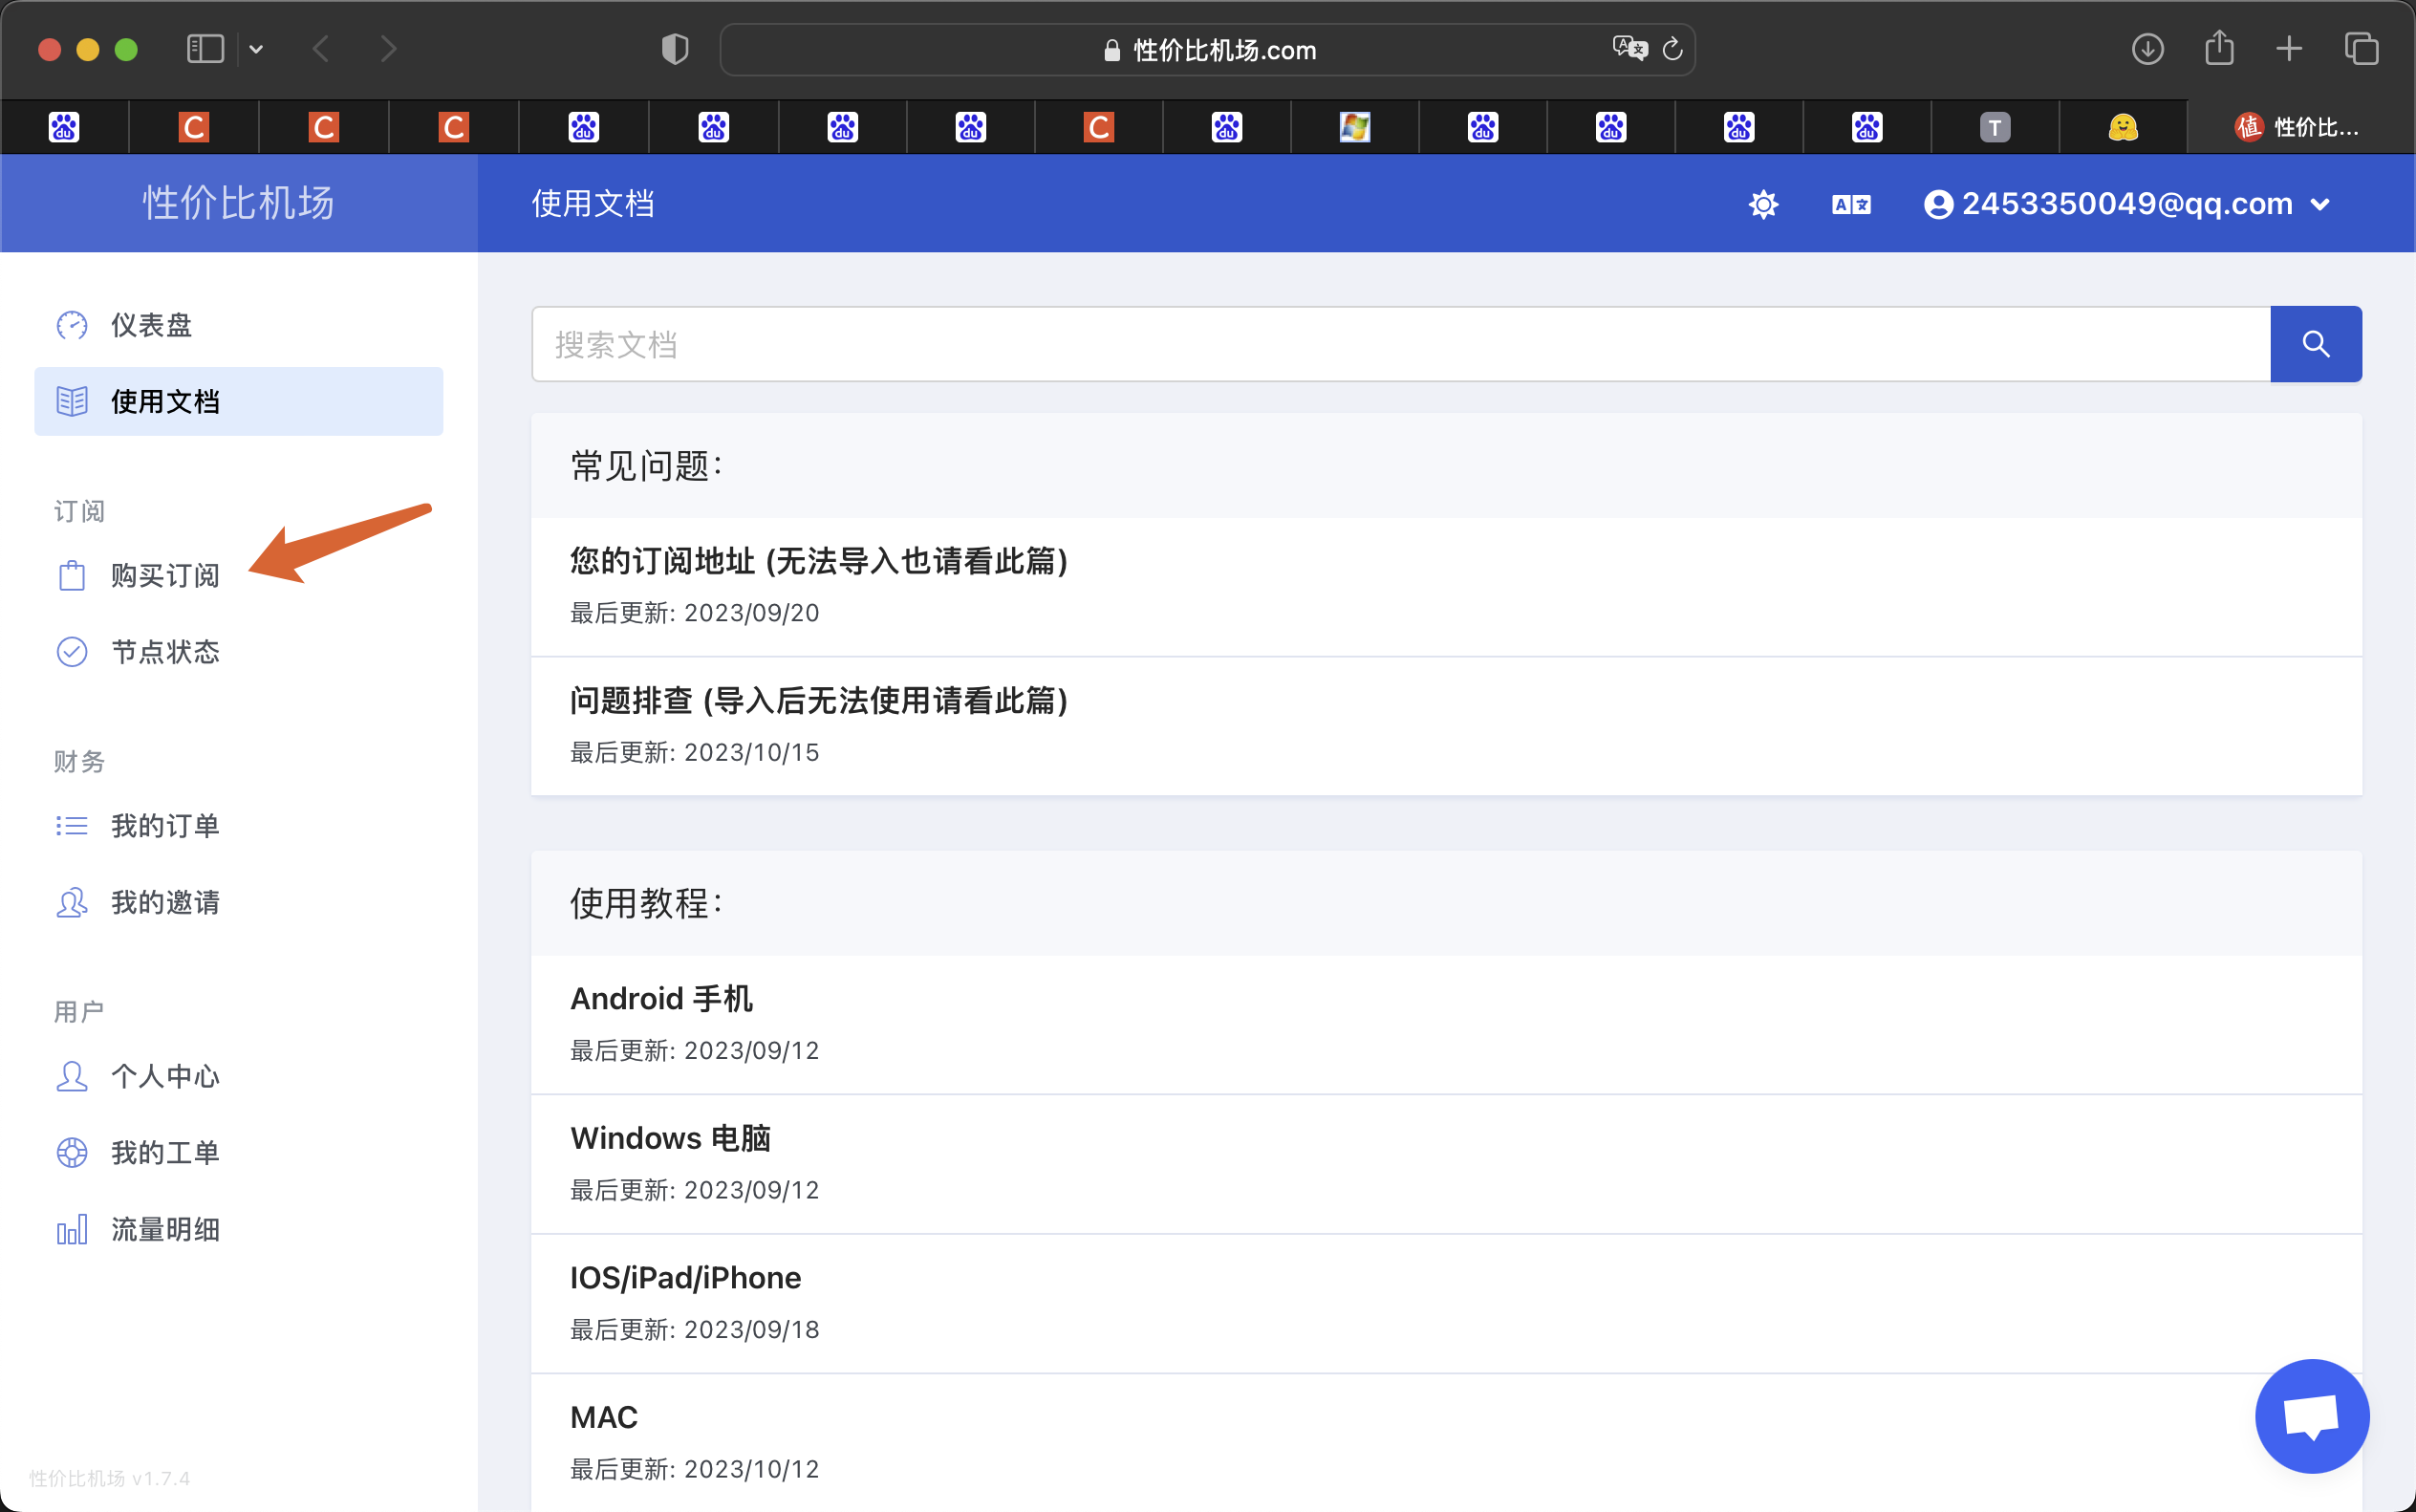
Task: Click 最后更新: 2023/10/12 date text
Action: (x=694, y=1469)
